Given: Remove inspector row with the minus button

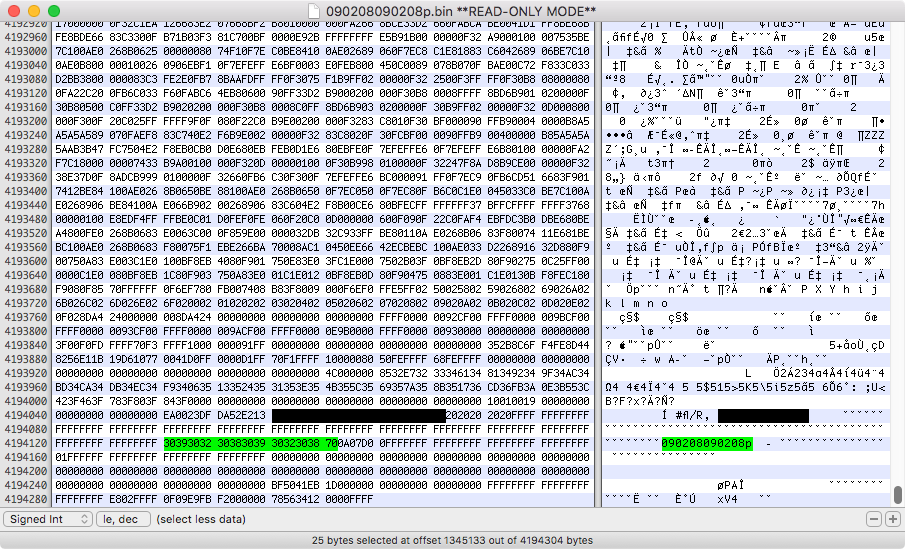Looking at the screenshot, I should coord(874,519).
